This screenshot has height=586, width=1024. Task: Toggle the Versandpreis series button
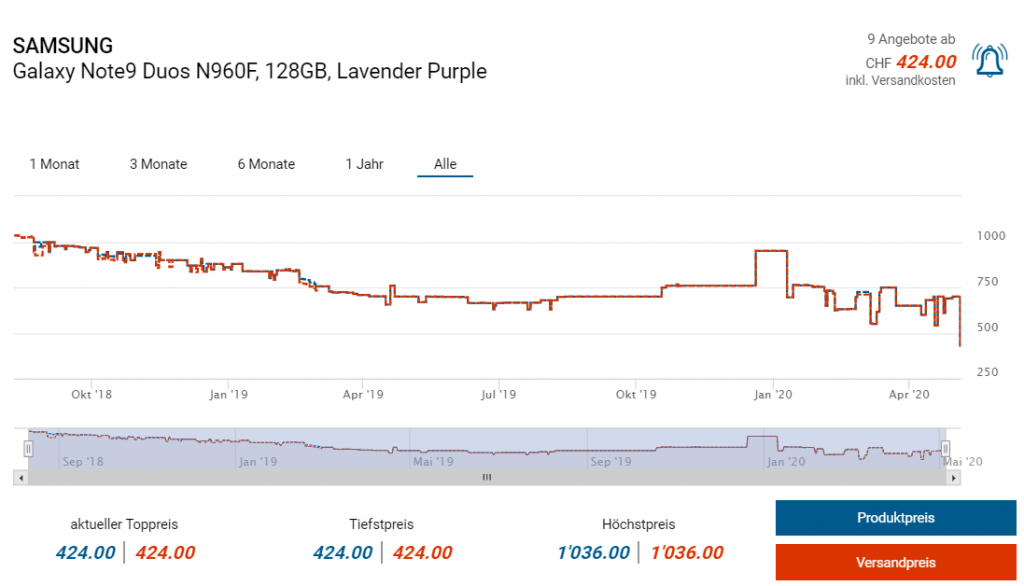(895, 562)
